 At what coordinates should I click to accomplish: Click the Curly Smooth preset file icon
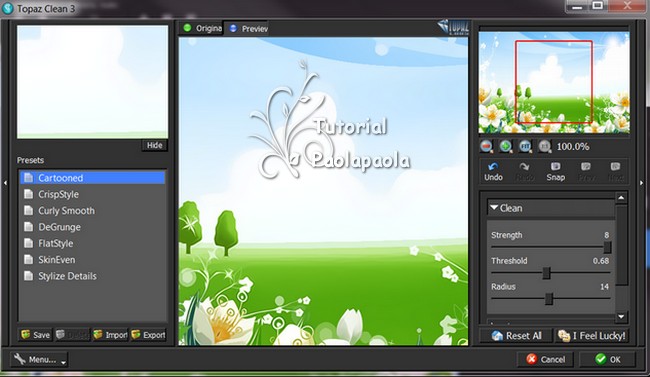pyautogui.click(x=29, y=210)
